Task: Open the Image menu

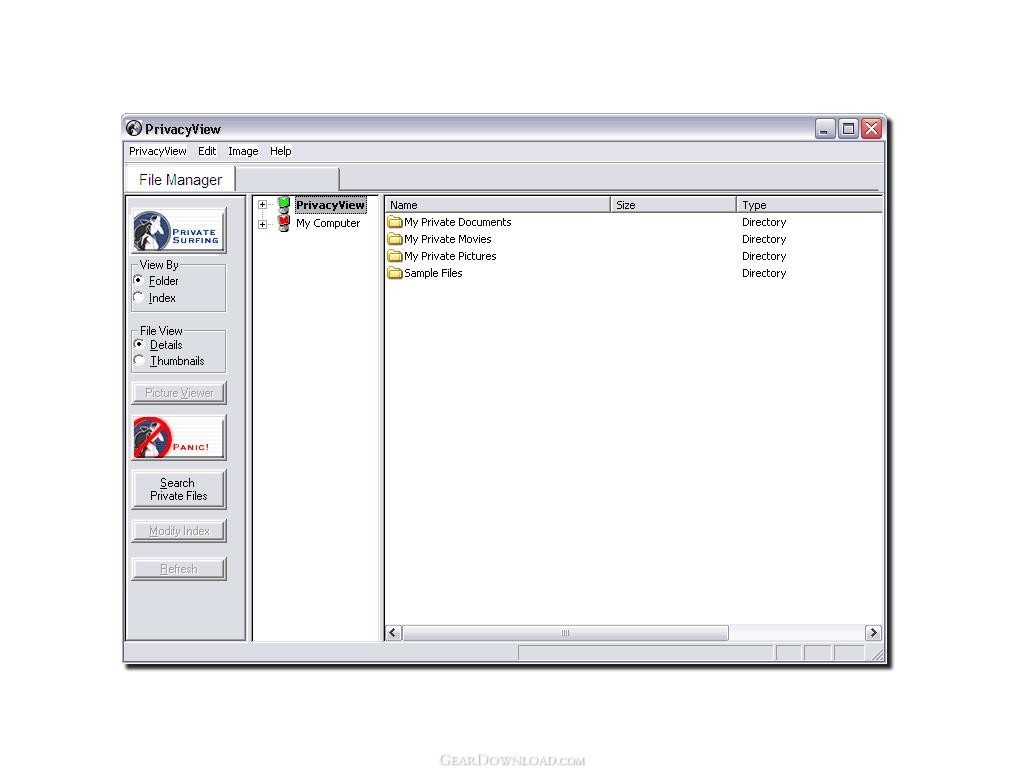Action: [x=243, y=151]
